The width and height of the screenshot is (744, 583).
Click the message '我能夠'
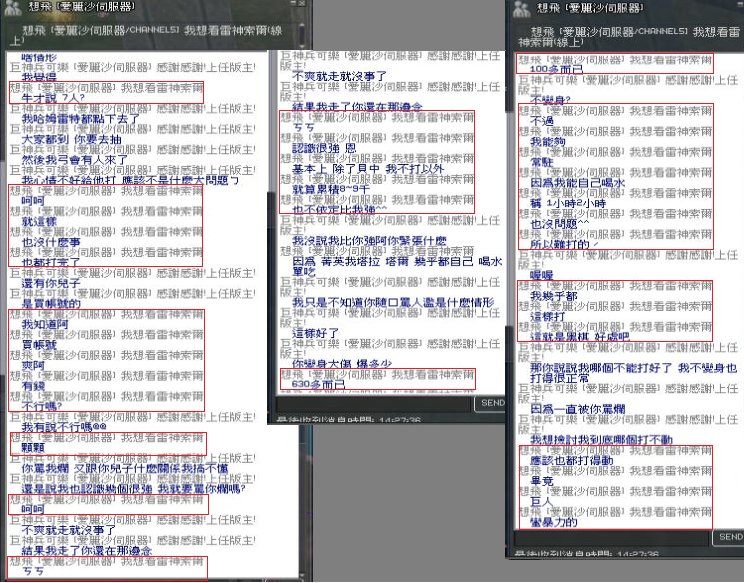pyautogui.click(x=548, y=141)
